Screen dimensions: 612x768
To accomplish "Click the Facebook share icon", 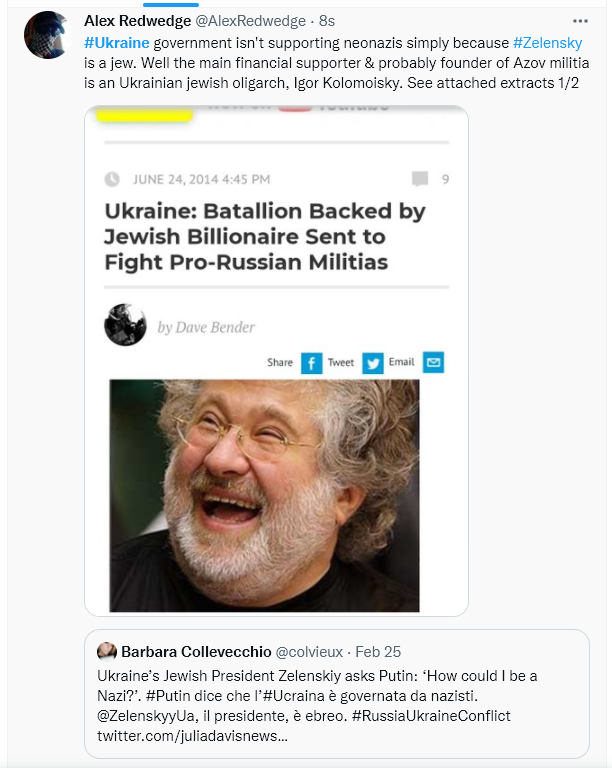I will pos(312,362).
